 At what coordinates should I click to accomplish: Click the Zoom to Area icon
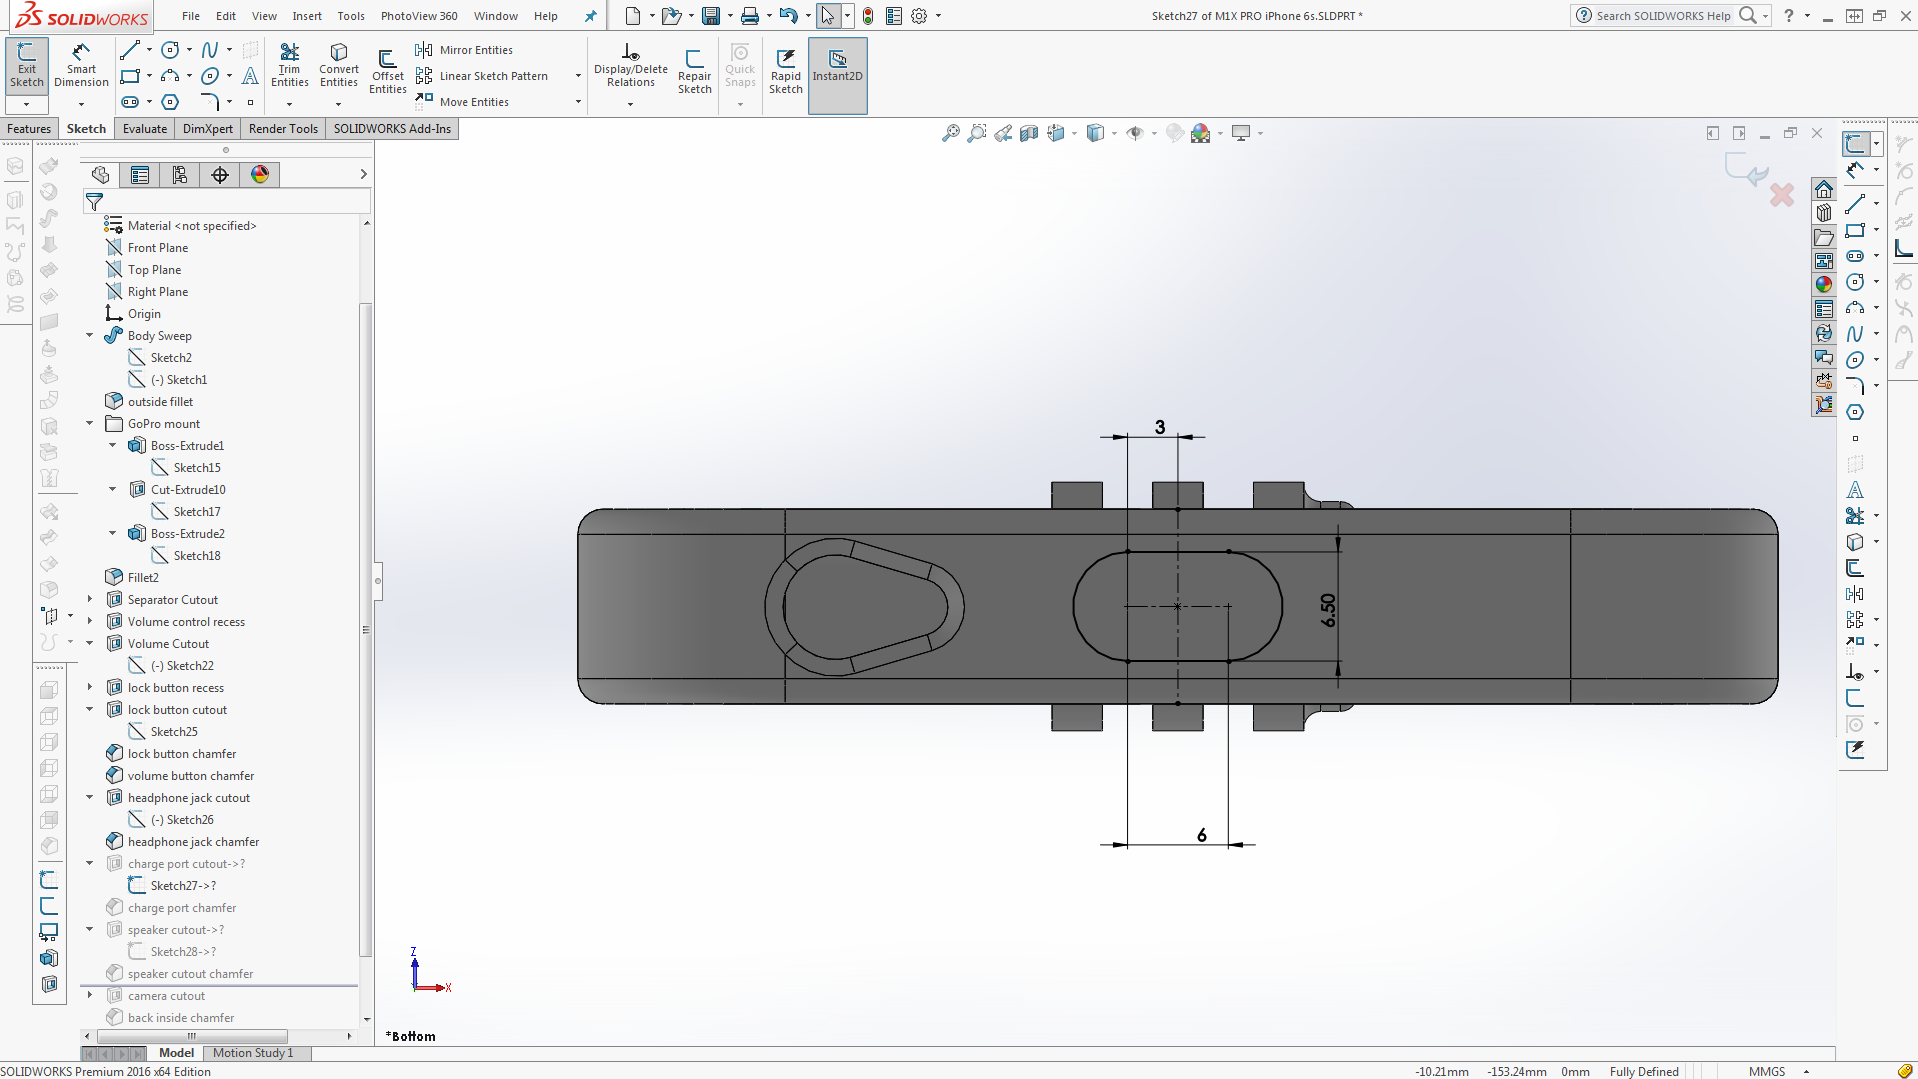coord(977,133)
